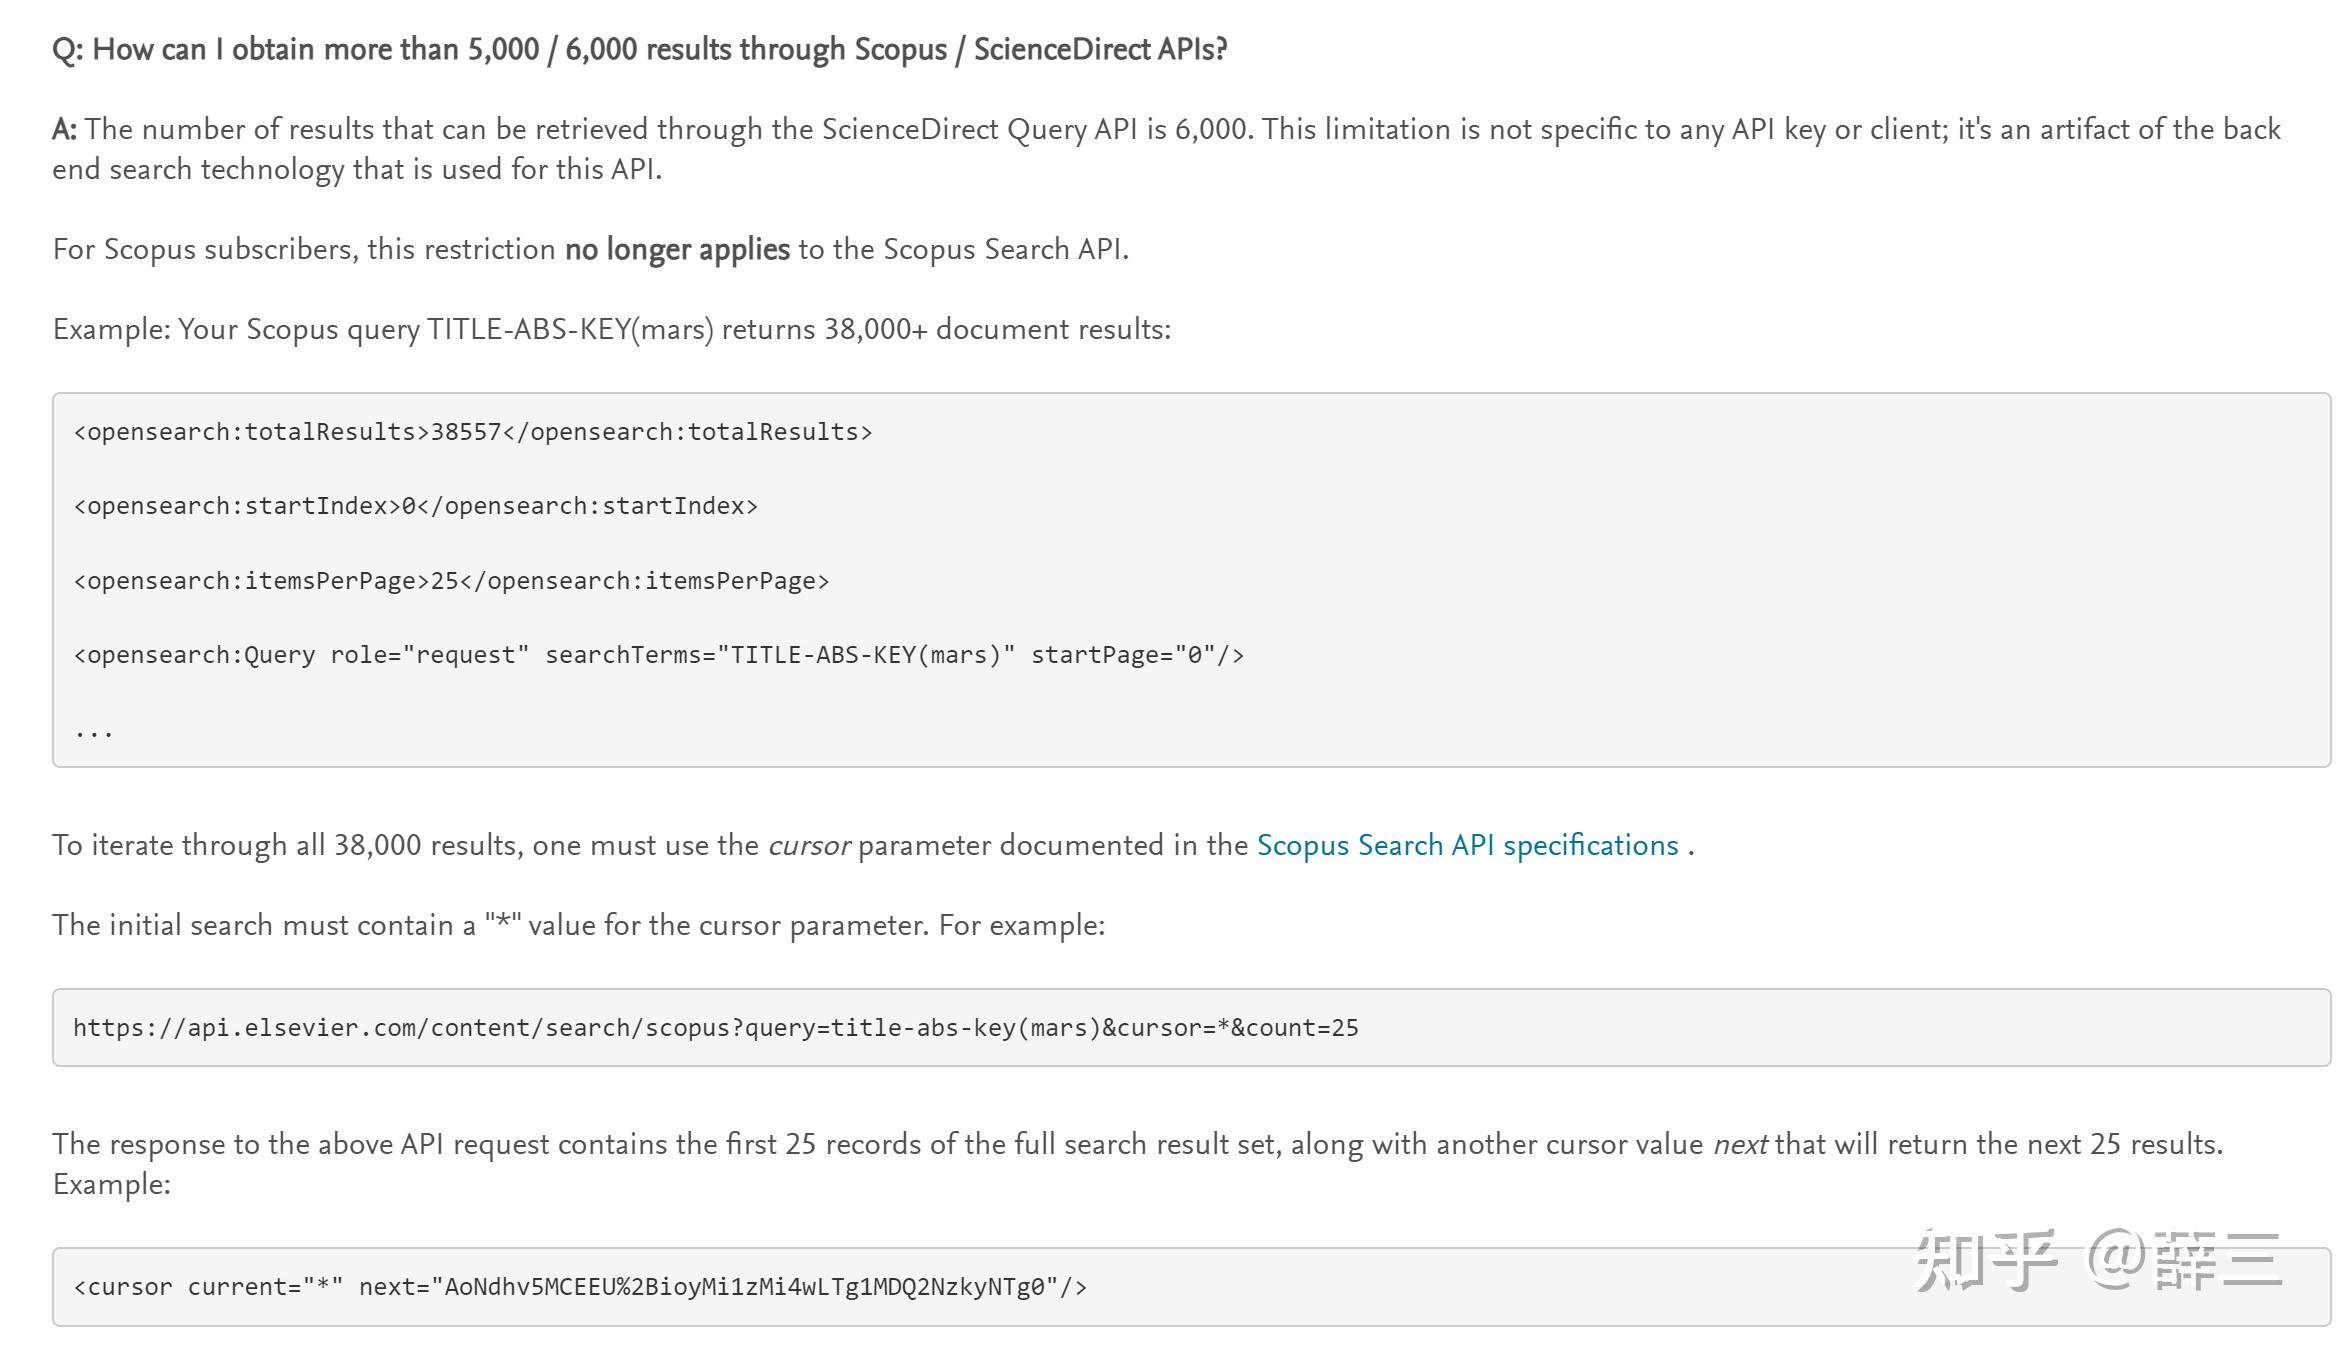The height and width of the screenshot is (1354, 2345).
Task: Click the opensearch:itemsPerPage code line
Action: pyautogui.click(x=451, y=581)
